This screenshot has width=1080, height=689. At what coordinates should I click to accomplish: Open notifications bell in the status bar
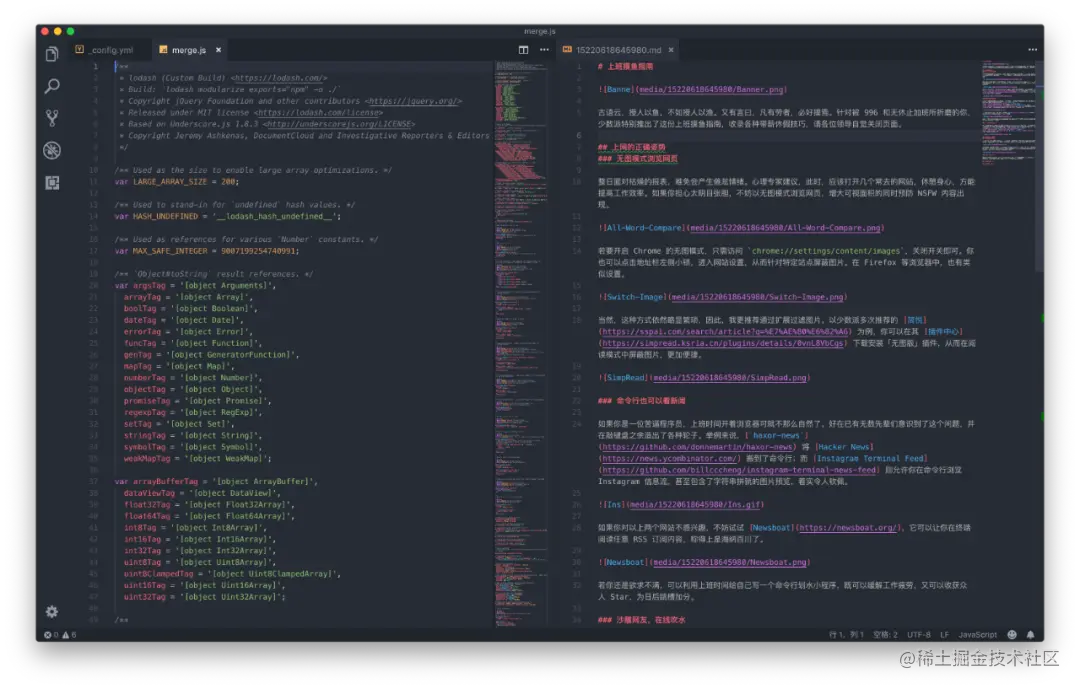(1030, 635)
